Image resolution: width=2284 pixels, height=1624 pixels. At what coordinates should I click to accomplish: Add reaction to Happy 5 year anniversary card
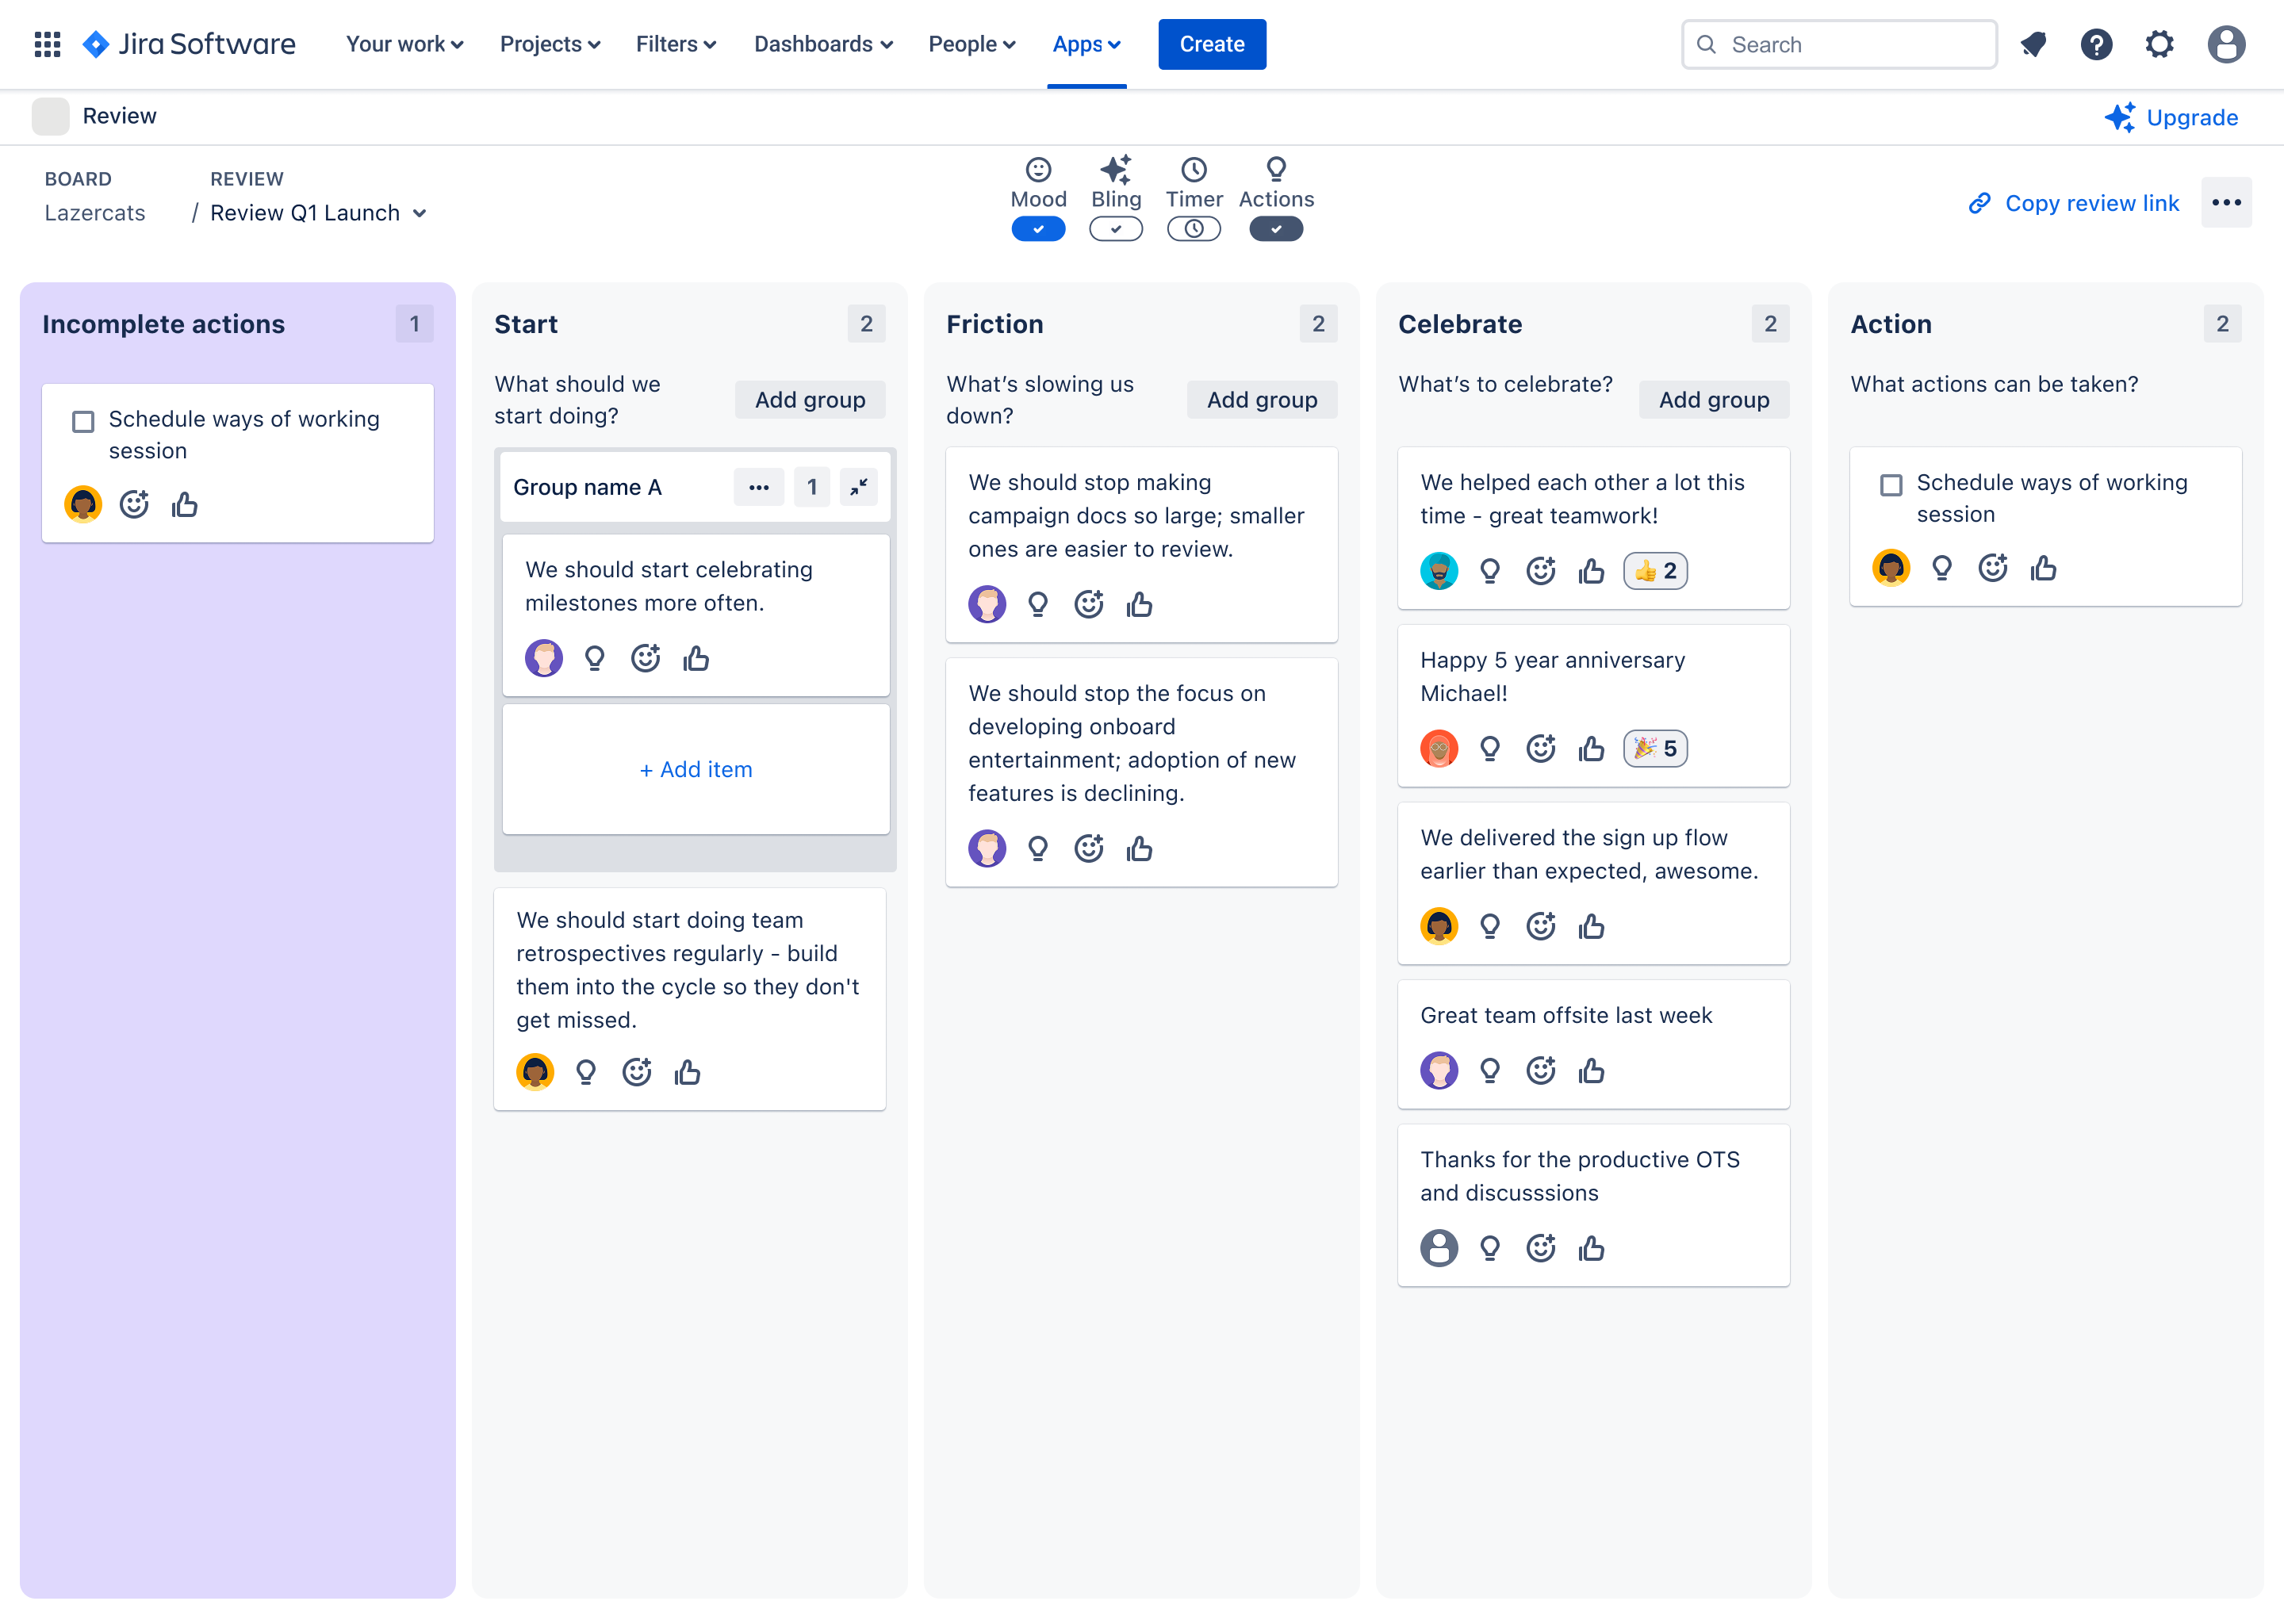pos(1540,748)
